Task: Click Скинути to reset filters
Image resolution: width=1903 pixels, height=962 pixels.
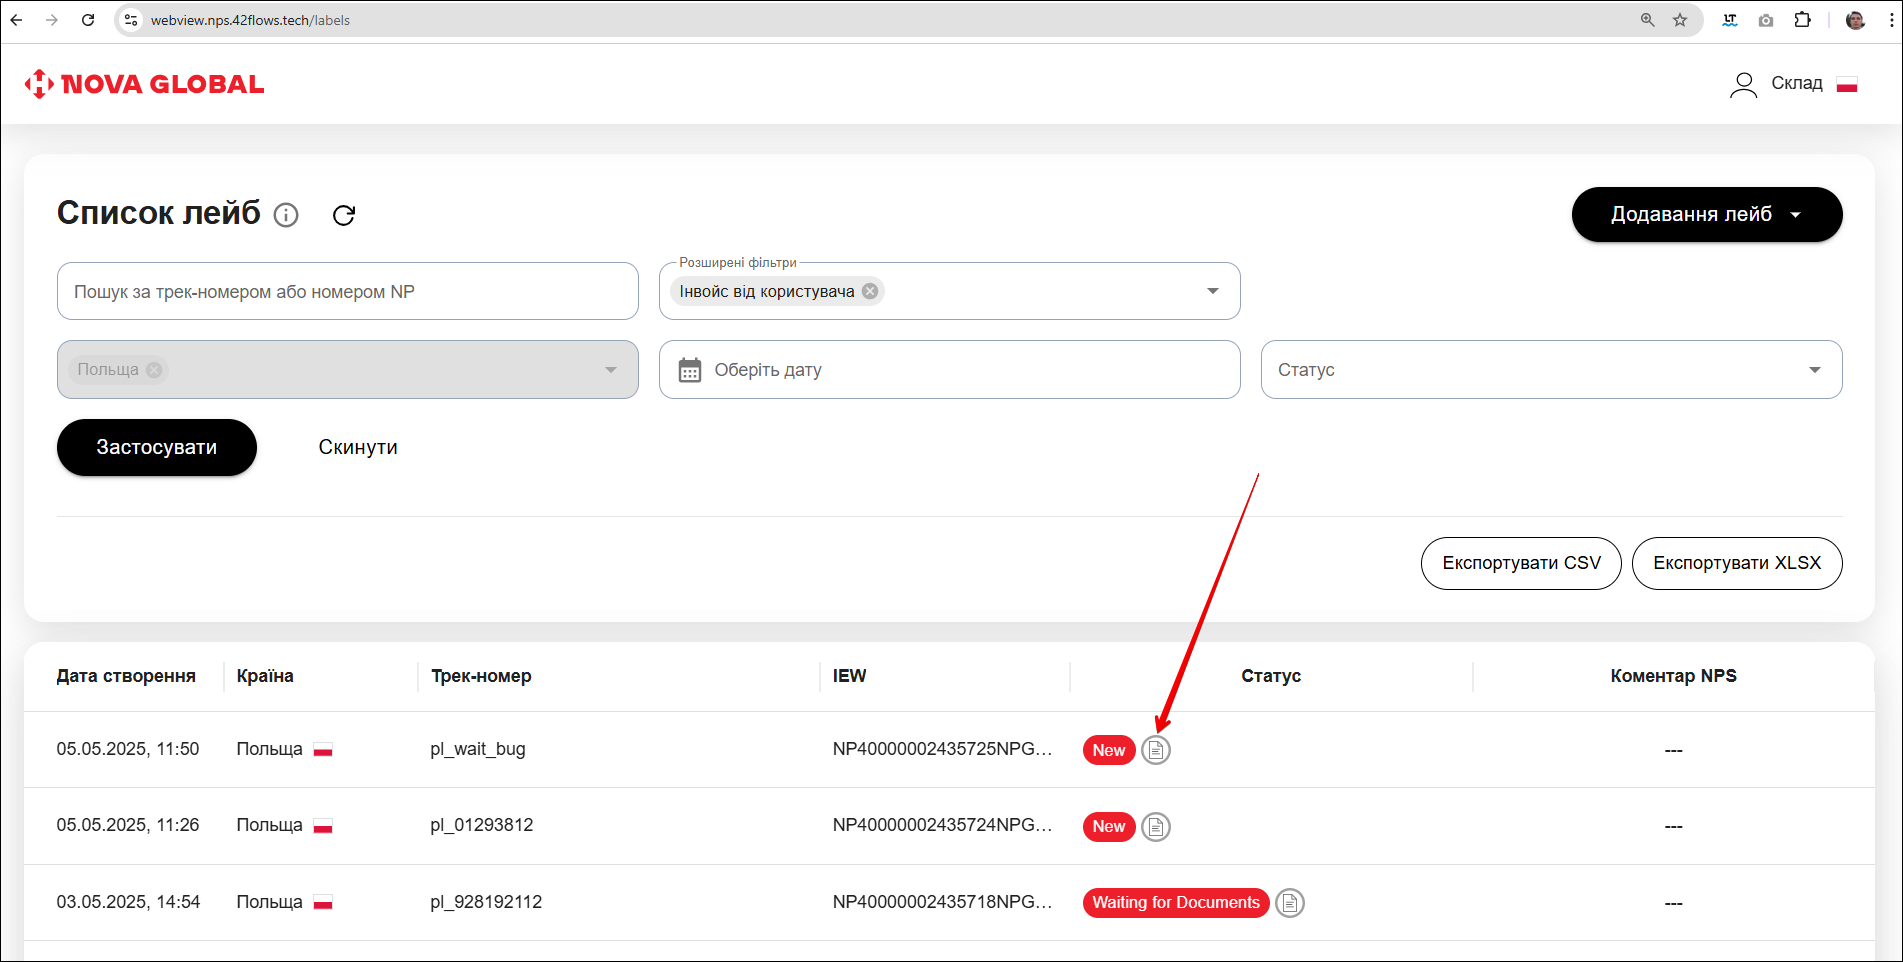Action: pyautogui.click(x=358, y=447)
